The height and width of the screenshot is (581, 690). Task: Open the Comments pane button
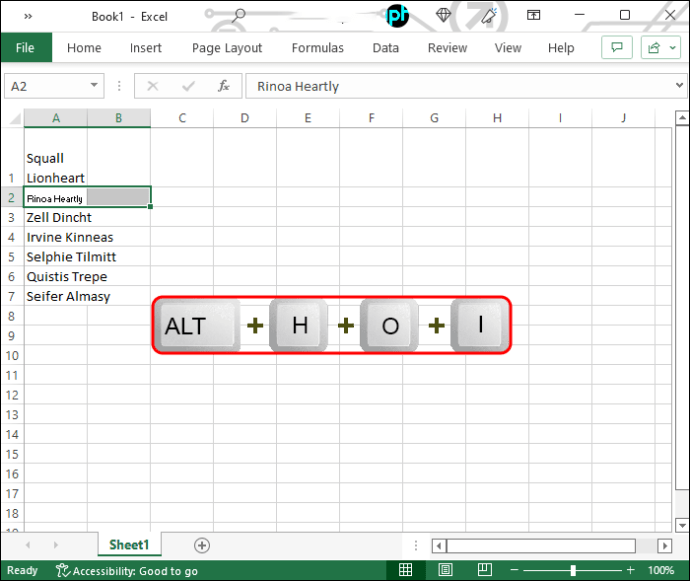coord(617,47)
